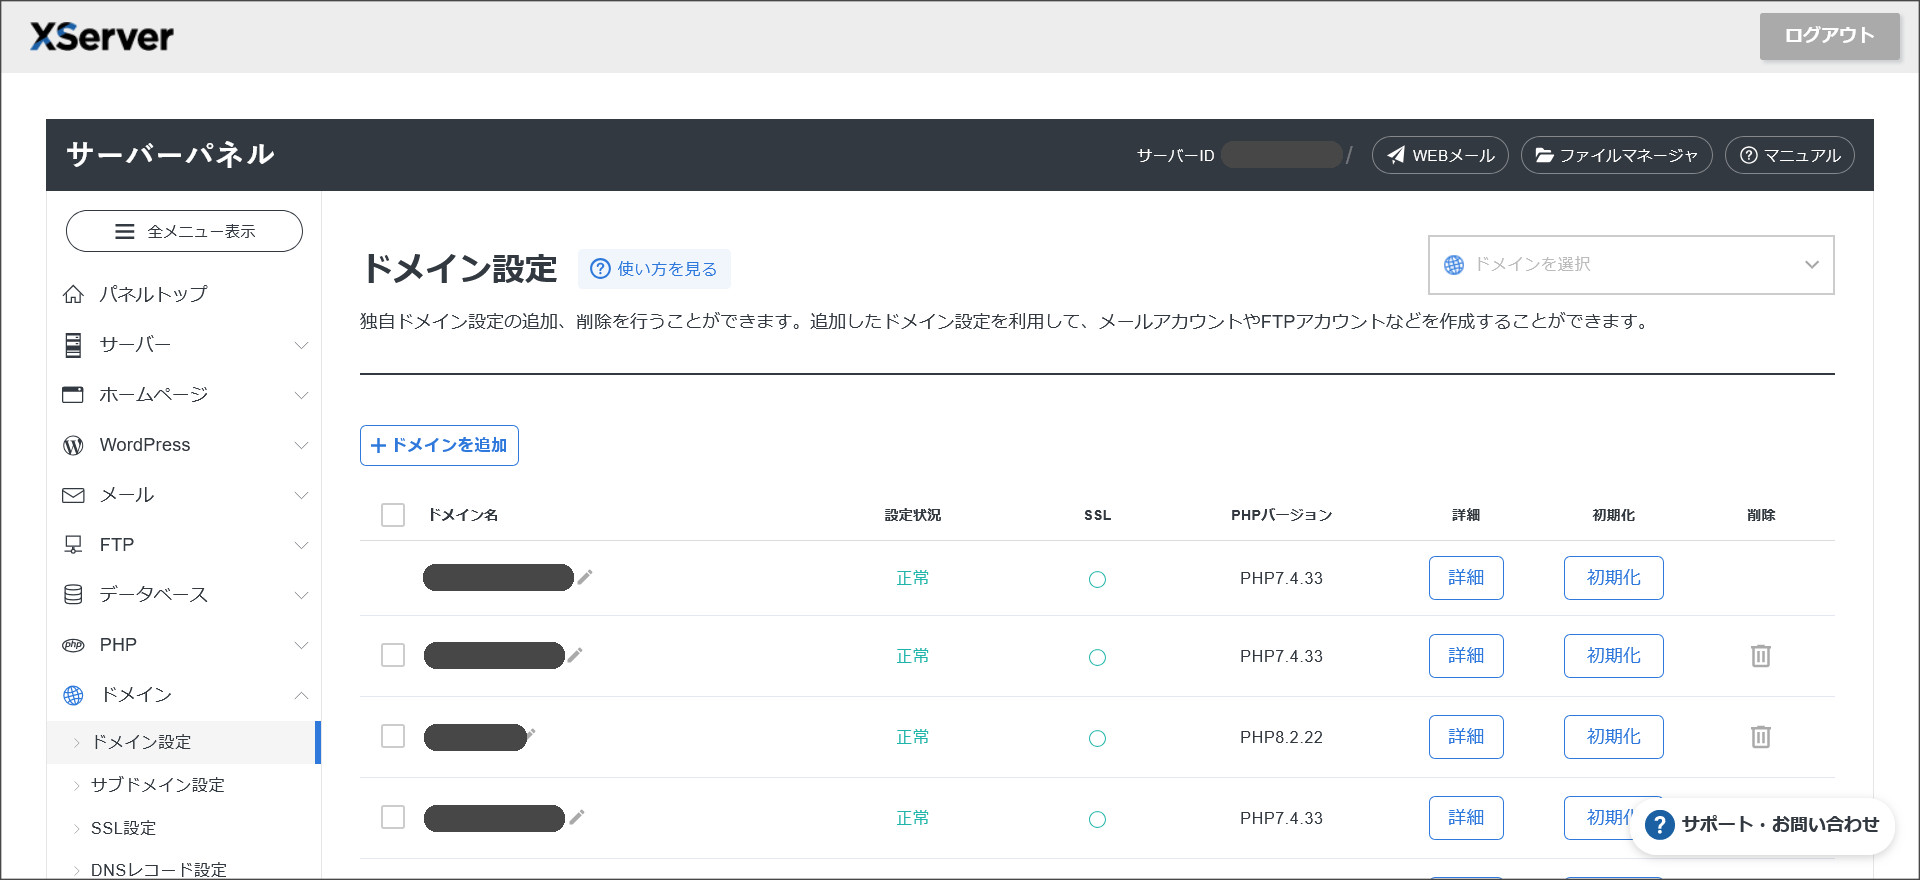The width and height of the screenshot is (1920, 880).
Task: Click pencil edit icon in second domain row
Action: [575, 655]
